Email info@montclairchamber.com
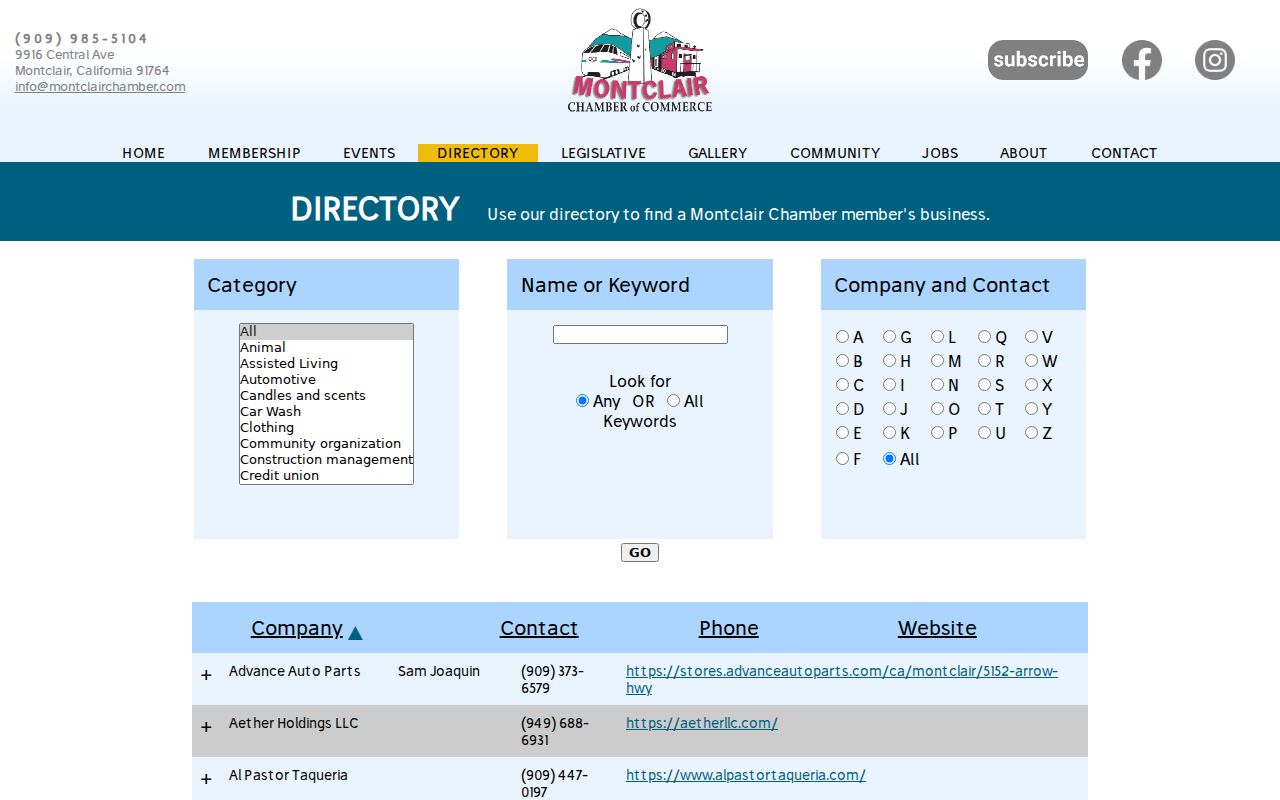This screenshot has width=1280, height=800. (100, 87)
